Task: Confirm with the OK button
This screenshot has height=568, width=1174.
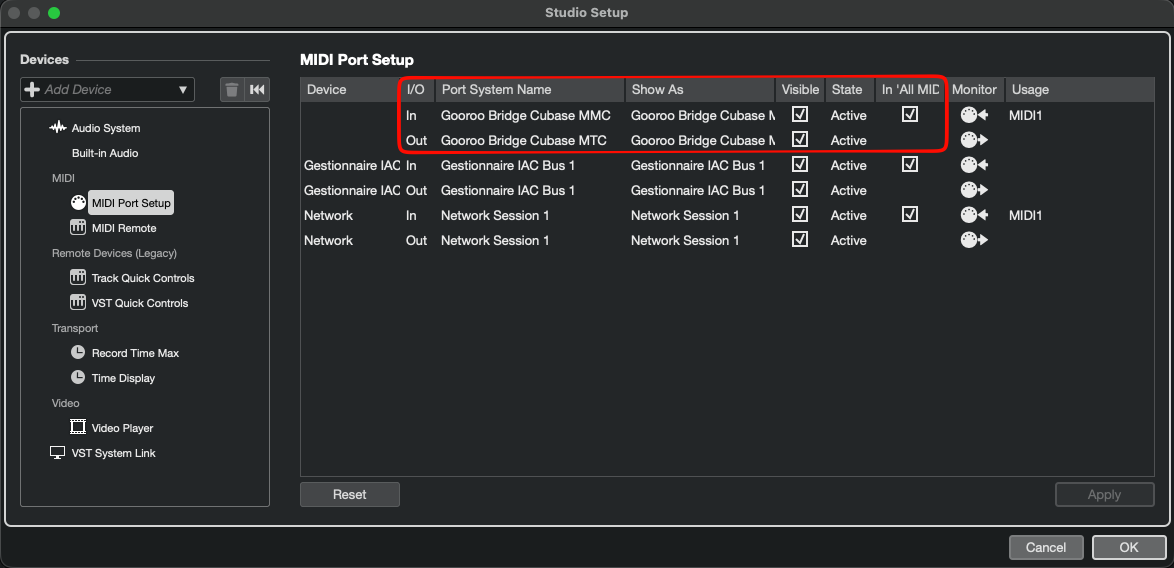Action: (1129, 547)
